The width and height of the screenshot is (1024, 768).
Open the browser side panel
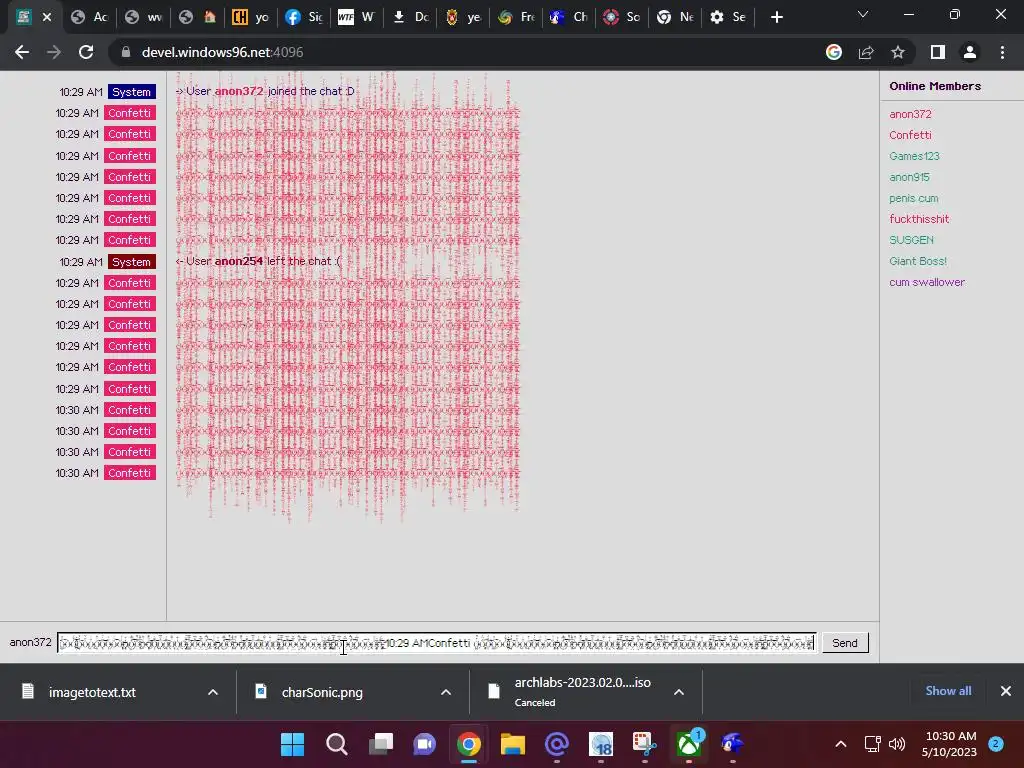(938, 52)
